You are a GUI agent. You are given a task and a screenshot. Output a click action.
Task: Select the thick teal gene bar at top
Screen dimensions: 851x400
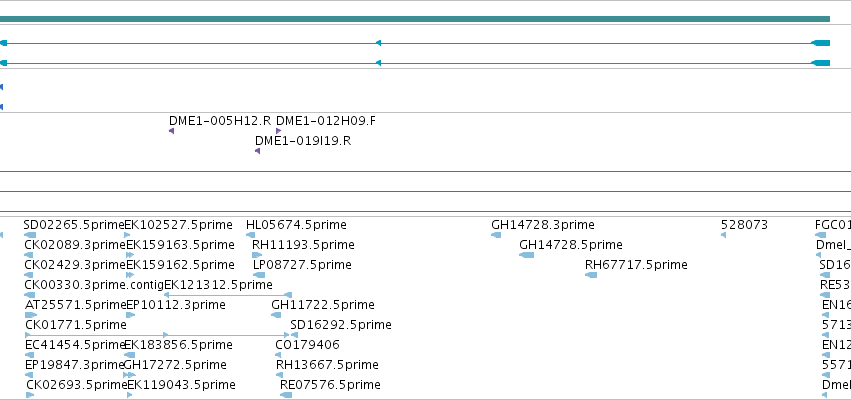(415, 19)
